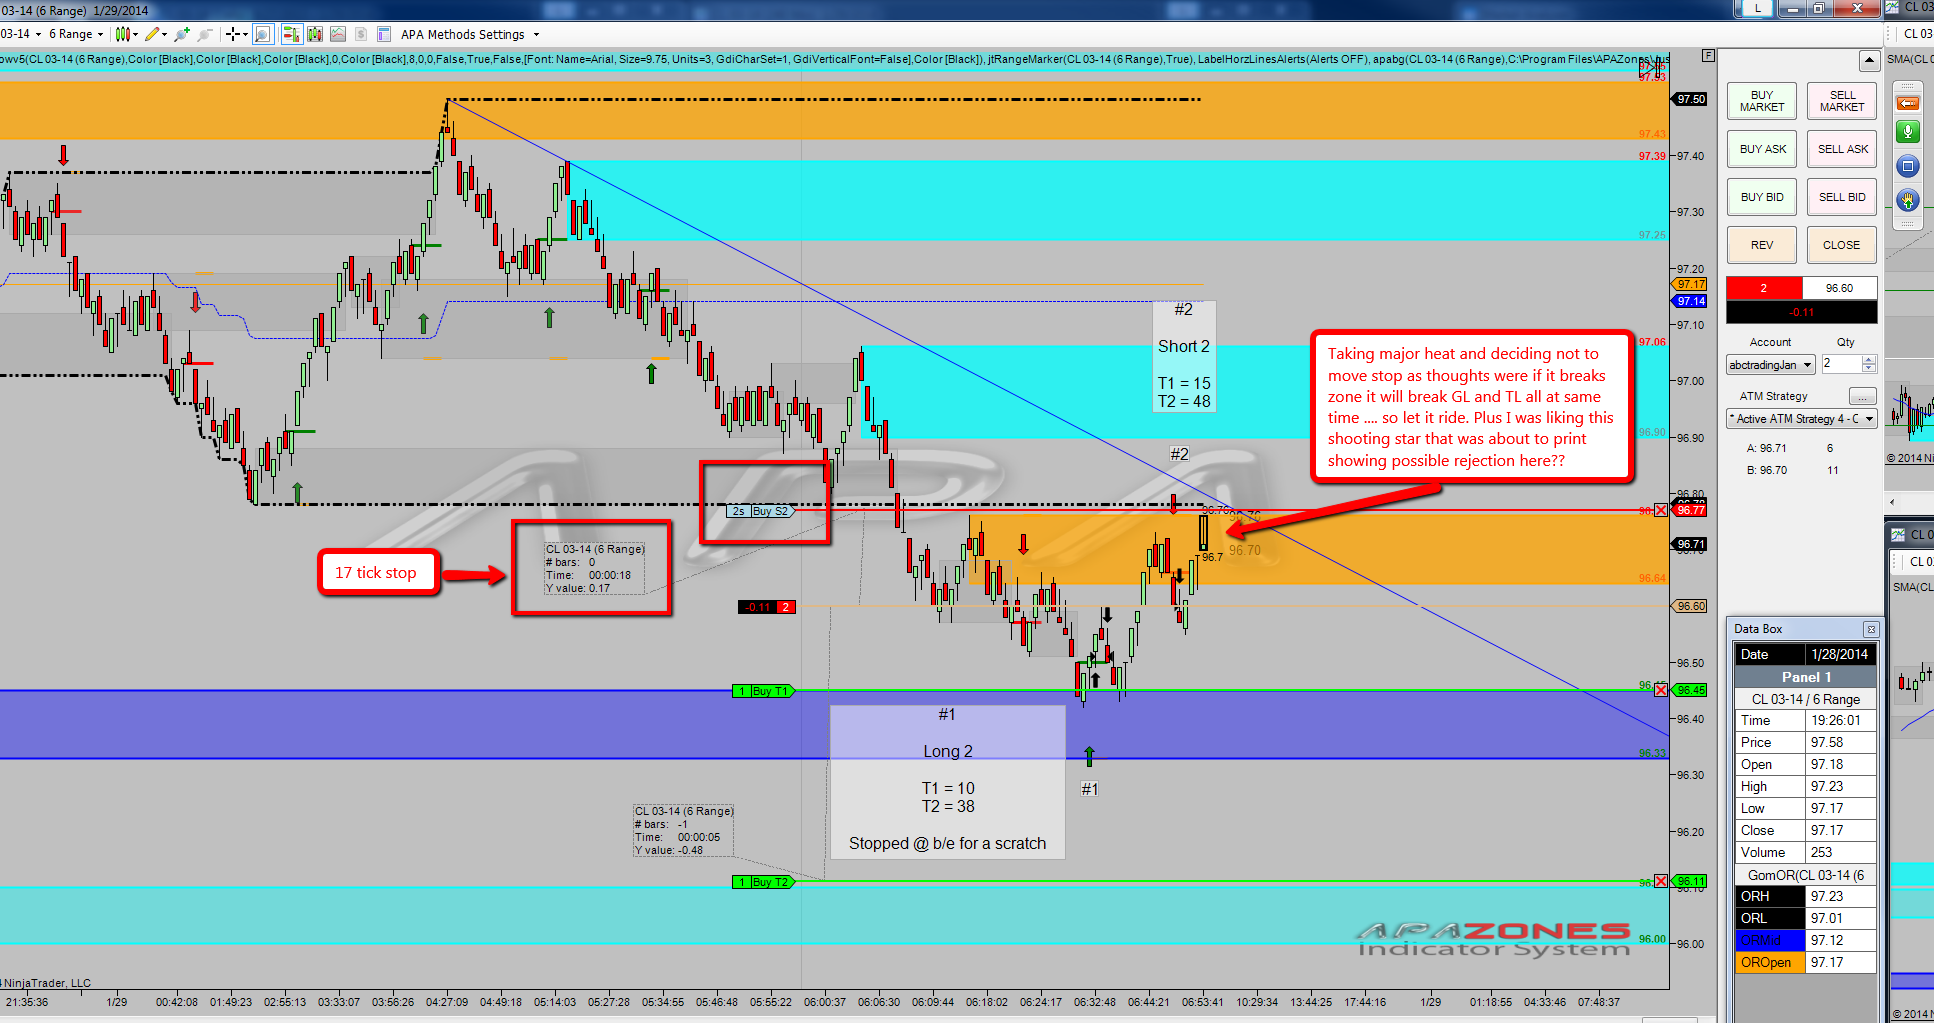The width and height of the screenshot is (1934, 1023).
Task: Click the orange left-arrow icon in the floating toolbar
Action: (1908, 103)
